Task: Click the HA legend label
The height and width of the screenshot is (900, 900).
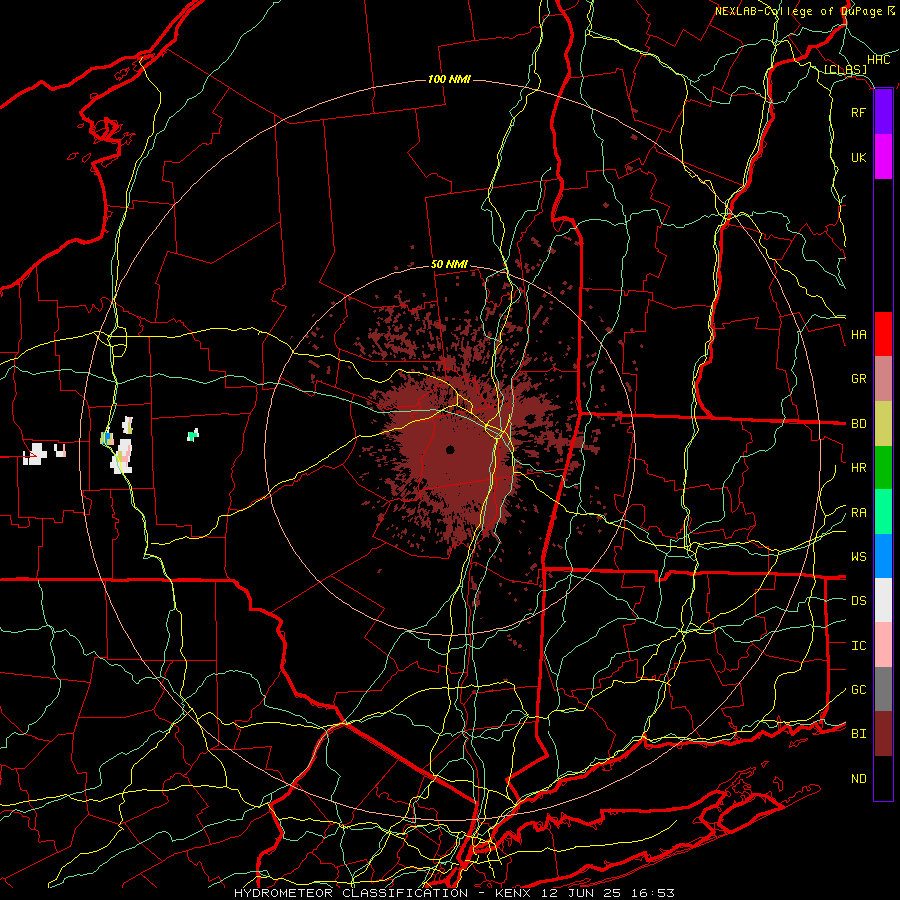Action: (x=859, y=335)
